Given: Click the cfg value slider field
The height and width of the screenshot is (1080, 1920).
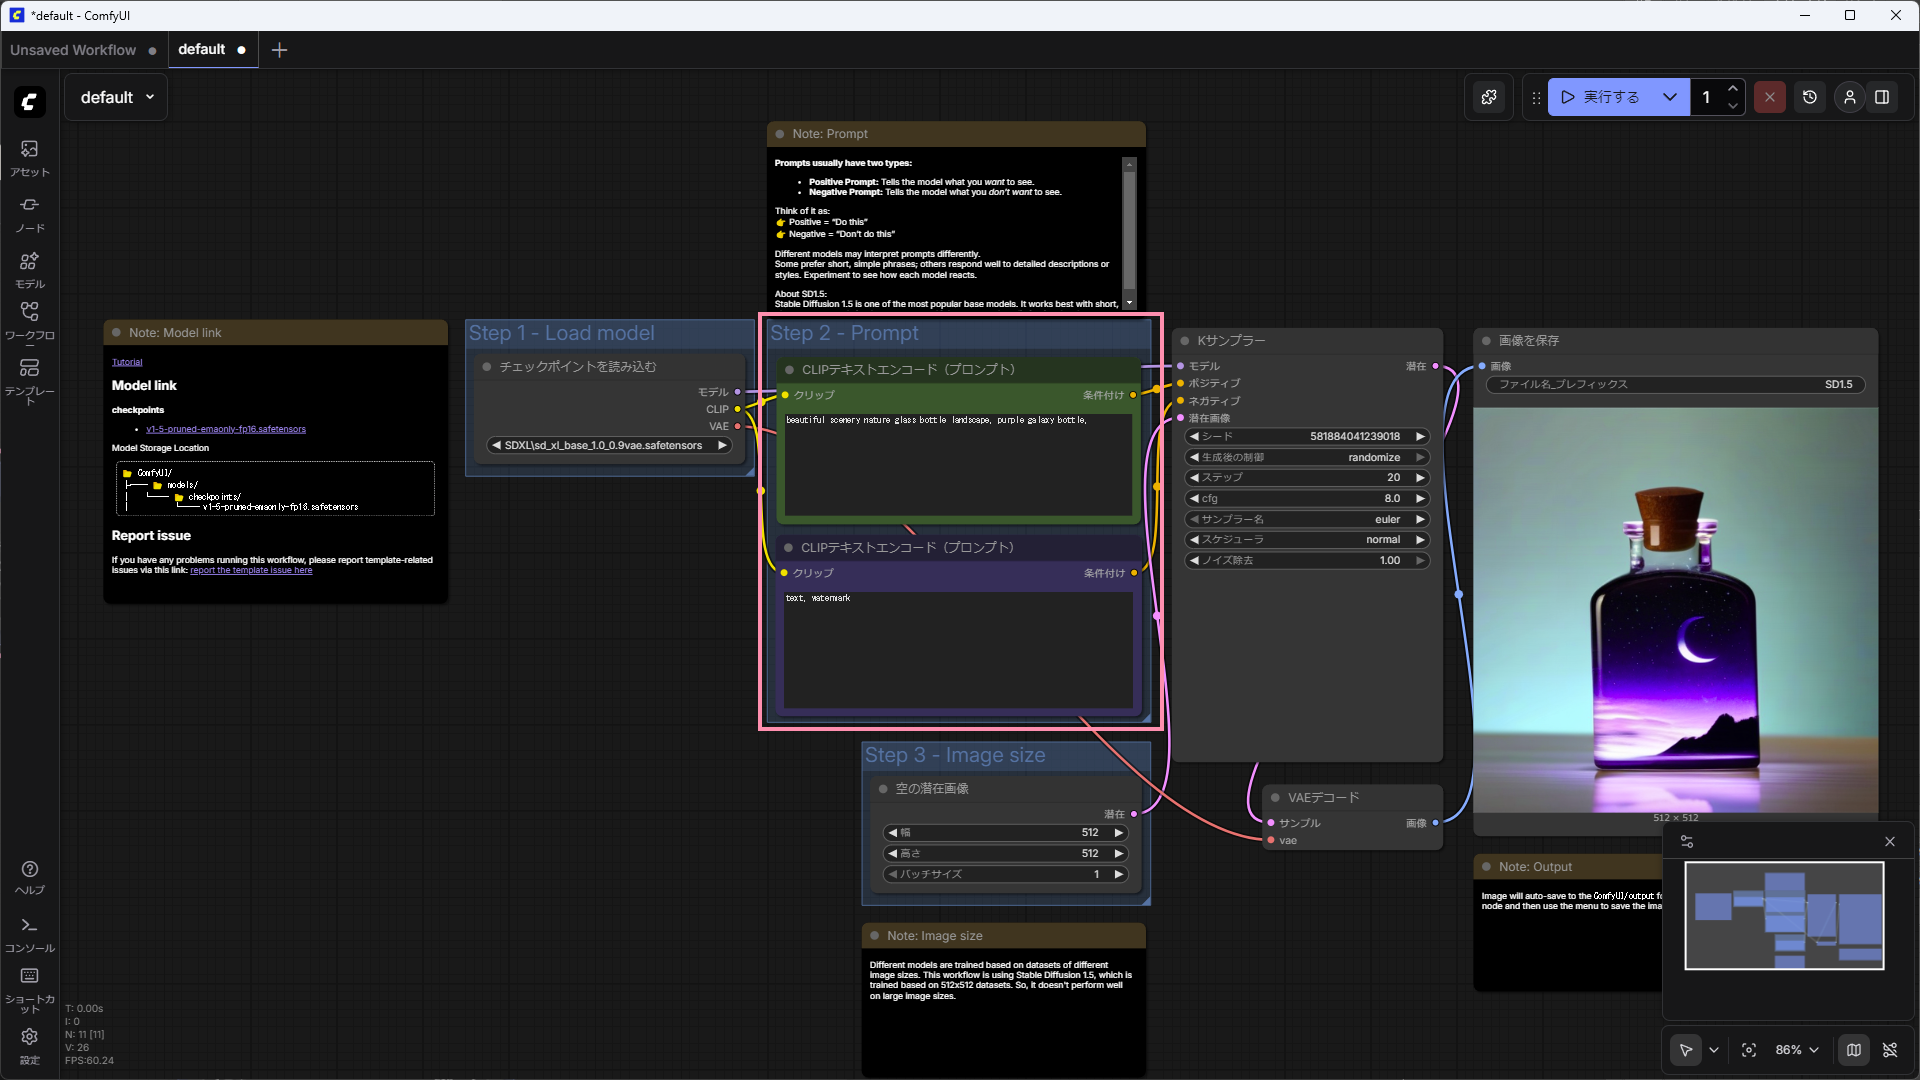Looking at the screenshot, I should tap(1306, 498).
